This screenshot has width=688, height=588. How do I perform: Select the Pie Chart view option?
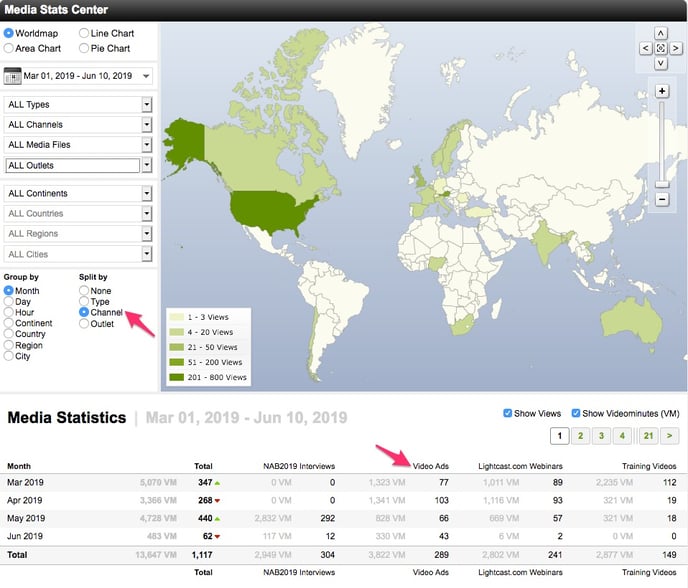pos(84,48)
